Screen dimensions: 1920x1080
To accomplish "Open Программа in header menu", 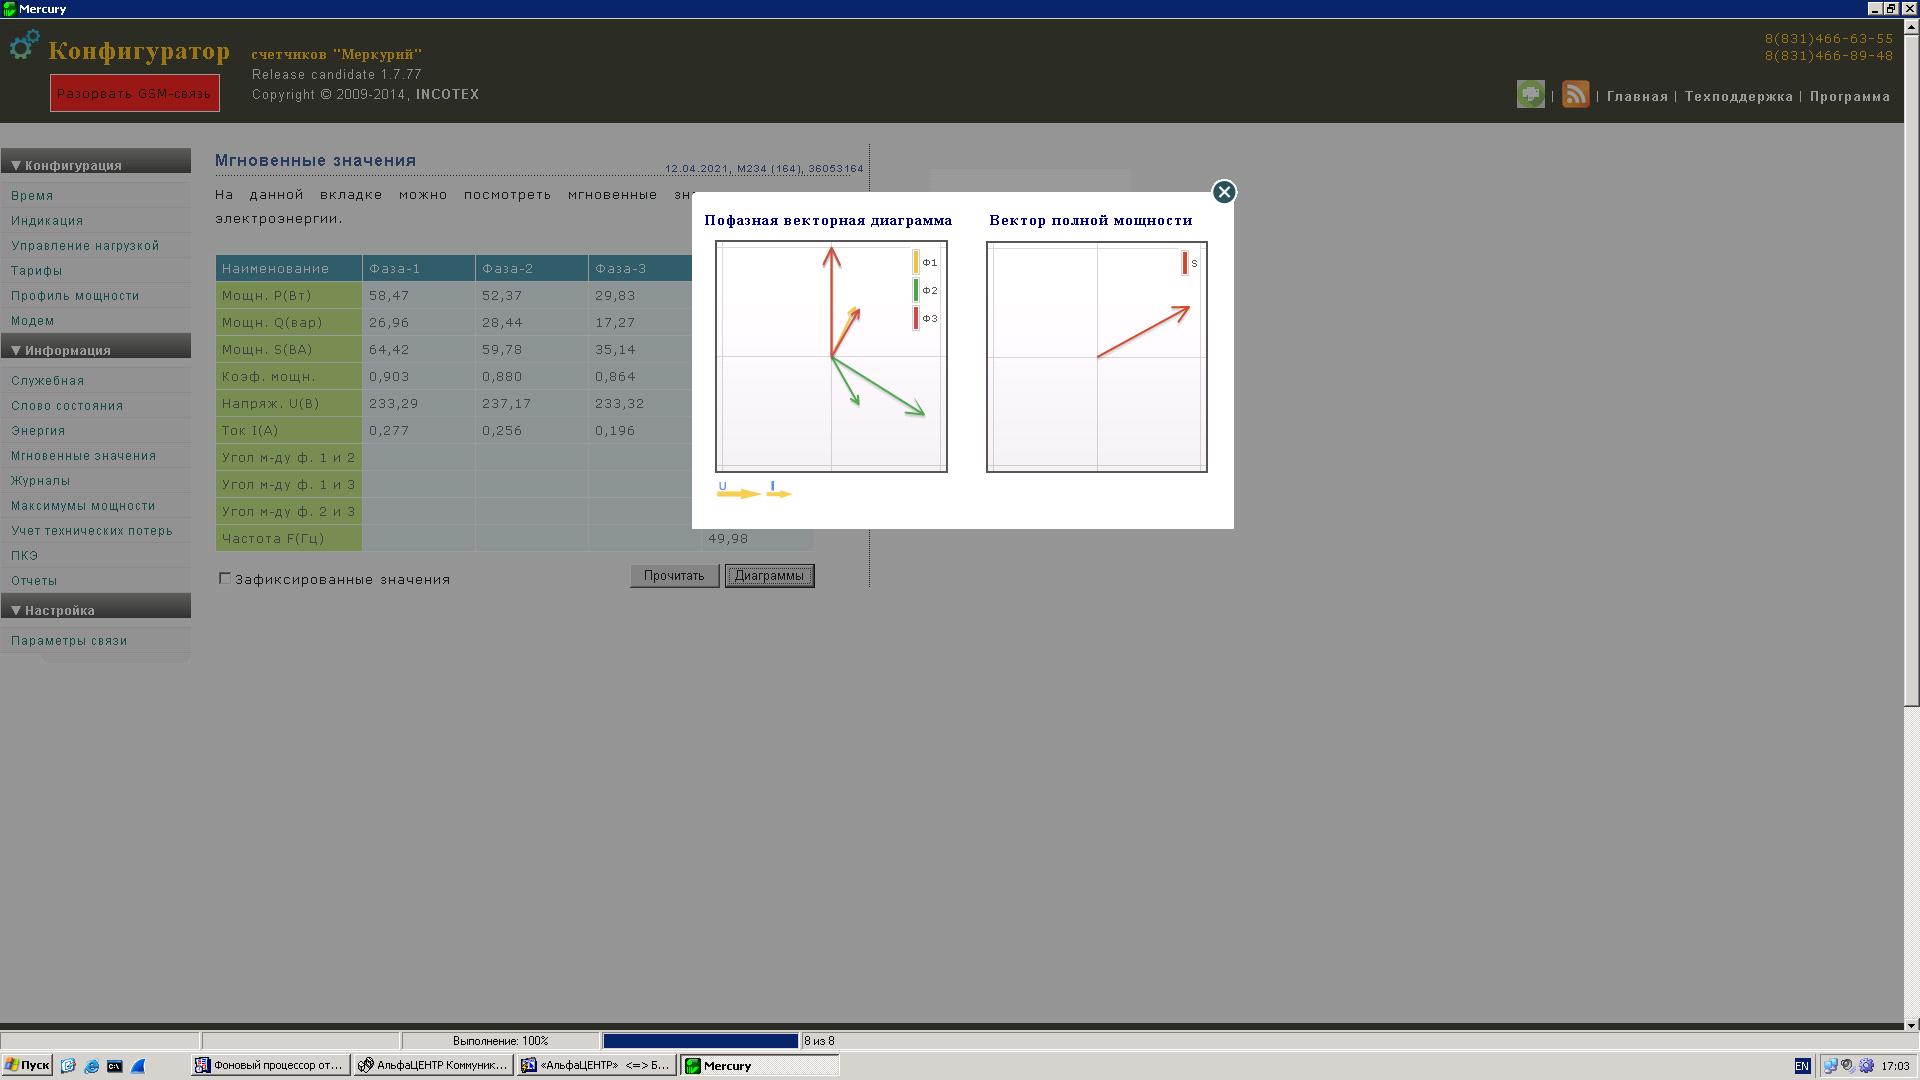I will coord(1849,97).
